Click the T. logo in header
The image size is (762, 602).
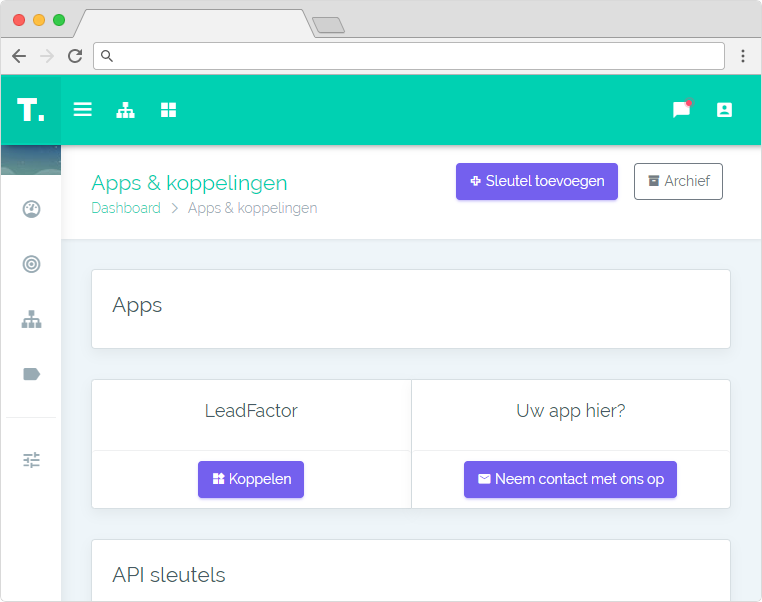[30, 110]
